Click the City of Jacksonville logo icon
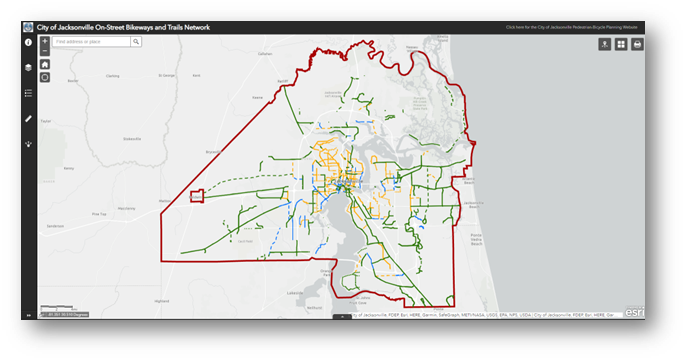This screenshot has width=687, height=362. [28, 27]
